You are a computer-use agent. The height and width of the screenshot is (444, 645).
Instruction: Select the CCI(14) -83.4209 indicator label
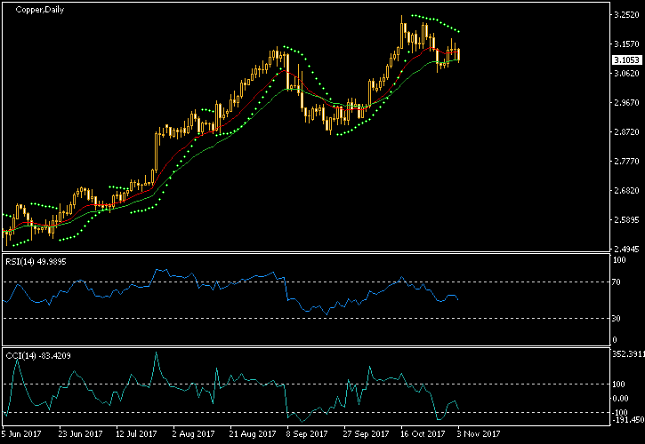click(38, 356)
